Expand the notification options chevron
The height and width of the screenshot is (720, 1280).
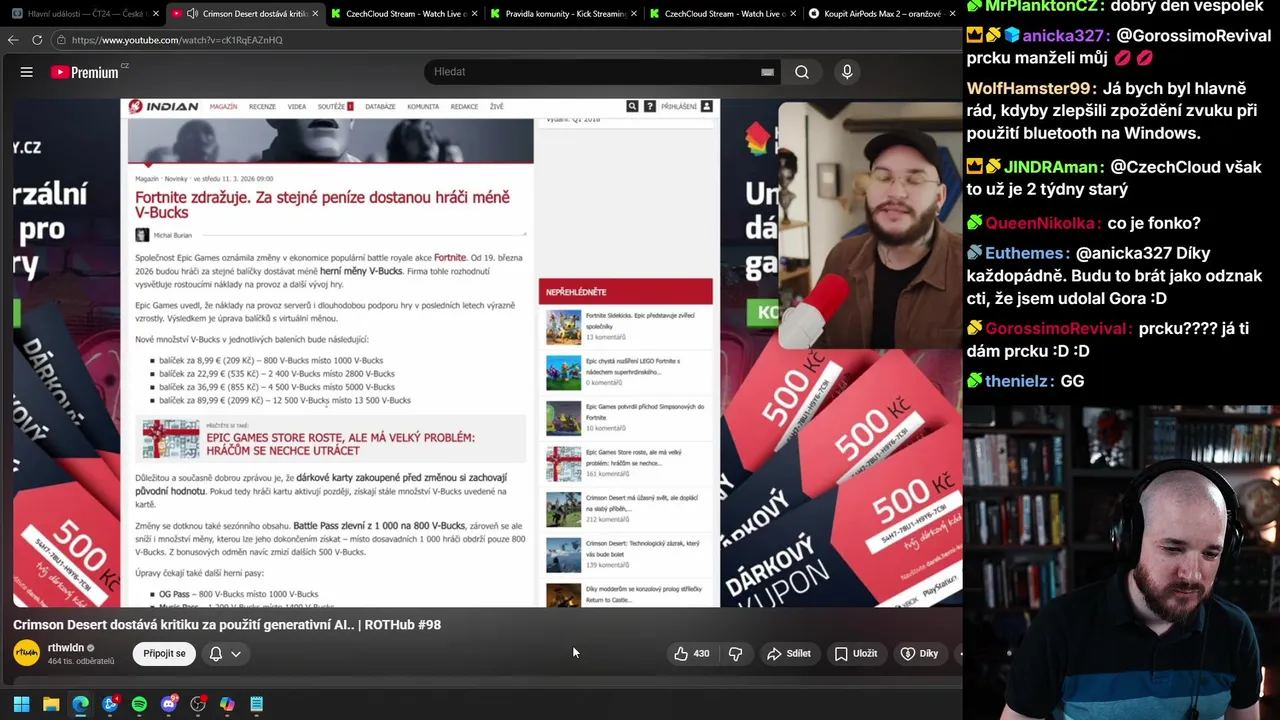236,654
